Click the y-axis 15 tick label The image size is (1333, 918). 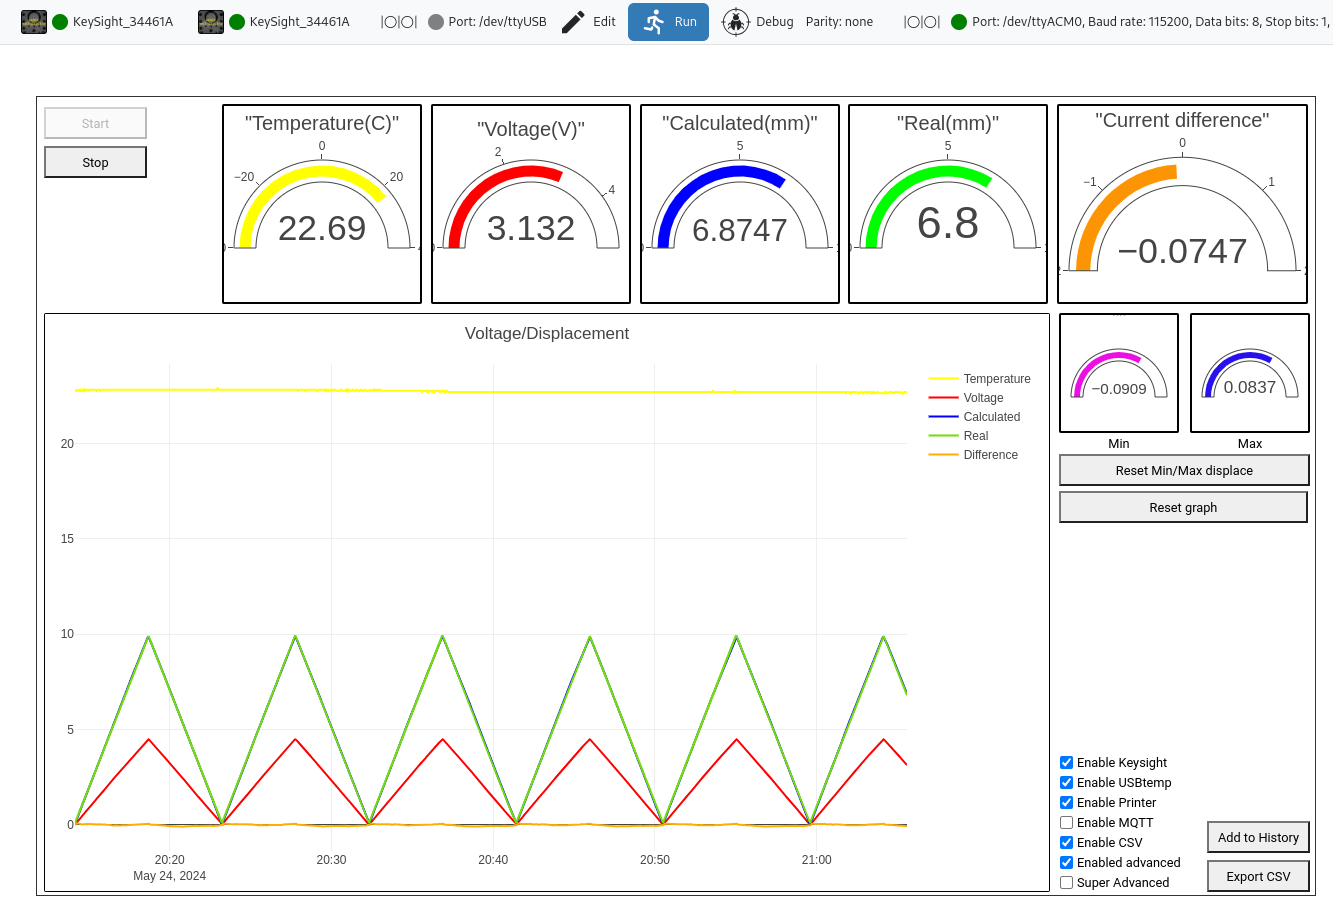point(67,539)
